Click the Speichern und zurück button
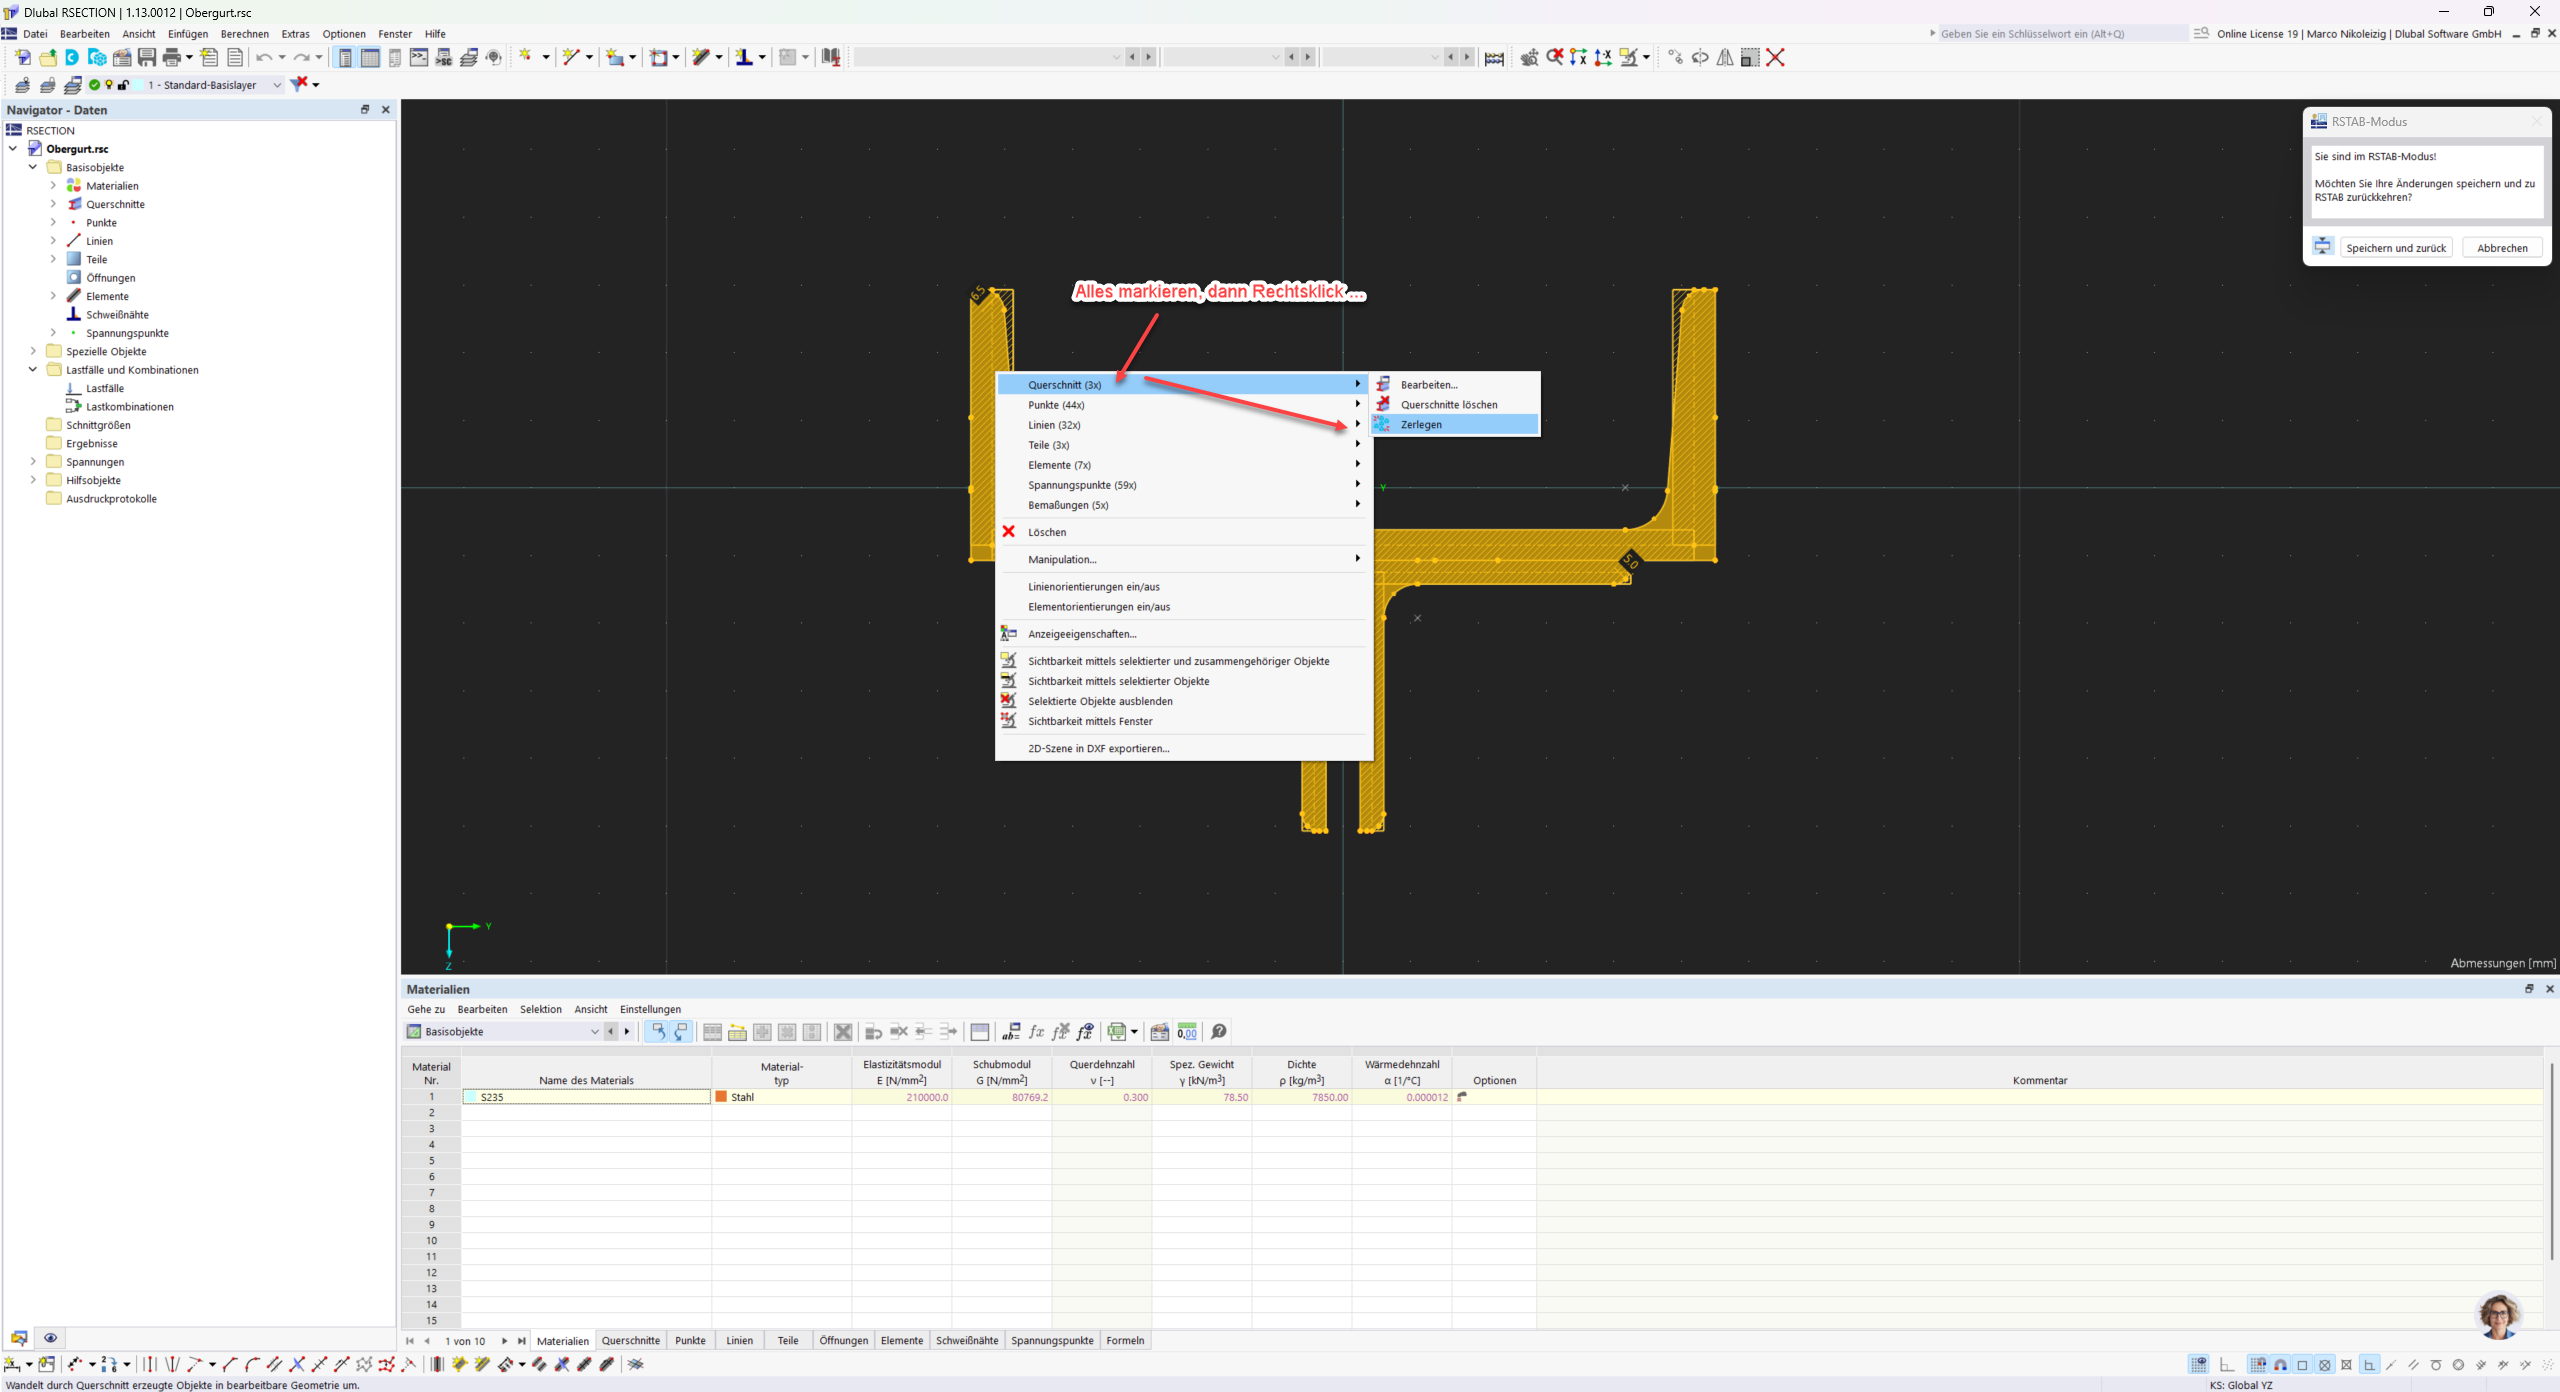The width and height of the screenshot is (2560, 1392). click(x=2395, y=248)
